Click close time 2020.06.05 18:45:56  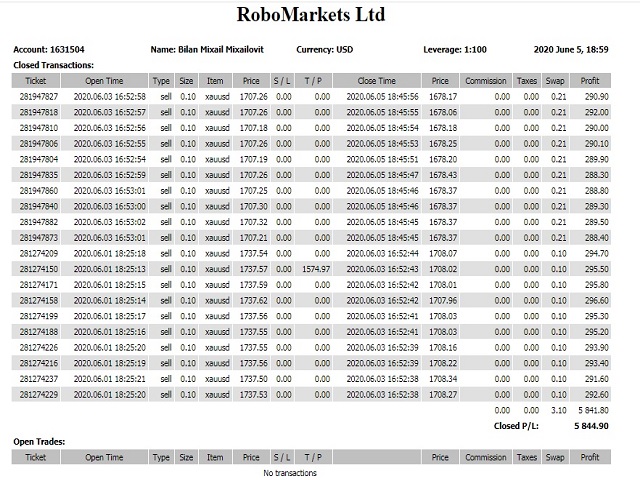pos(382,97)
